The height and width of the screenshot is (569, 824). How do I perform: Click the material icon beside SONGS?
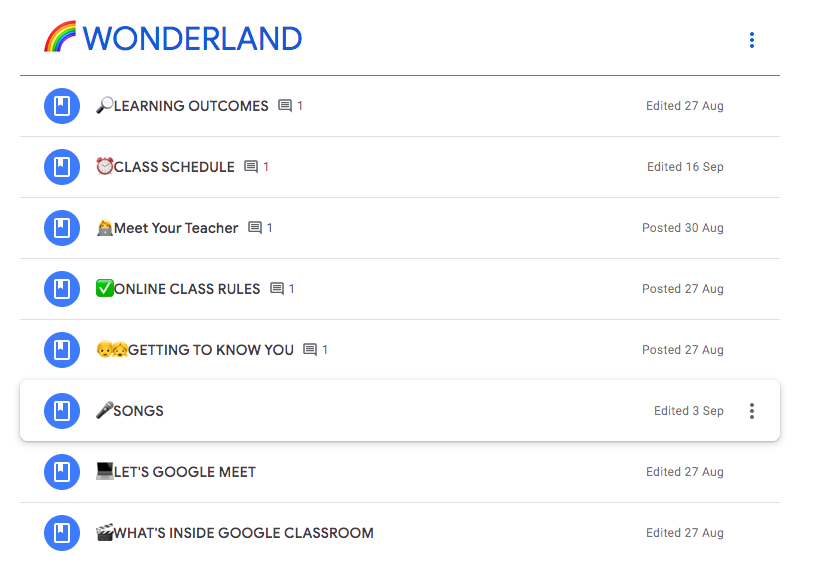(62, 410)
